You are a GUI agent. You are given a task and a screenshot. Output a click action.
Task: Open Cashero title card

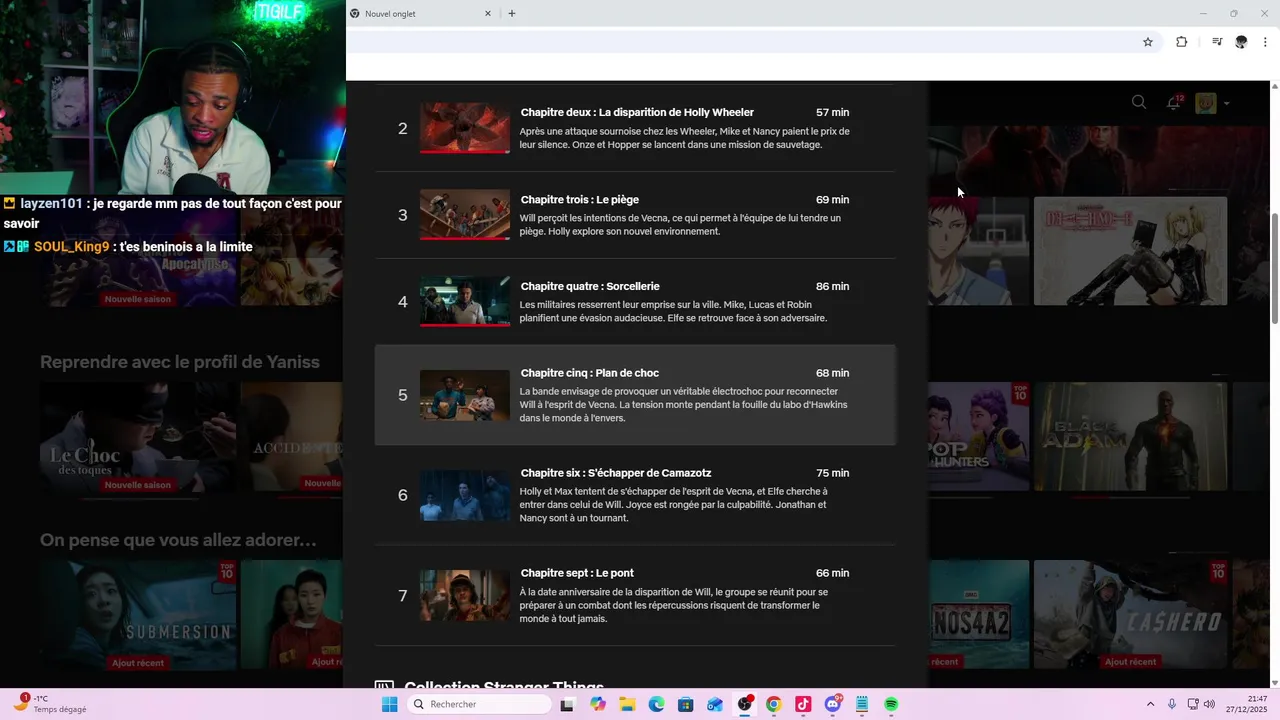[x=1130, y=615]
